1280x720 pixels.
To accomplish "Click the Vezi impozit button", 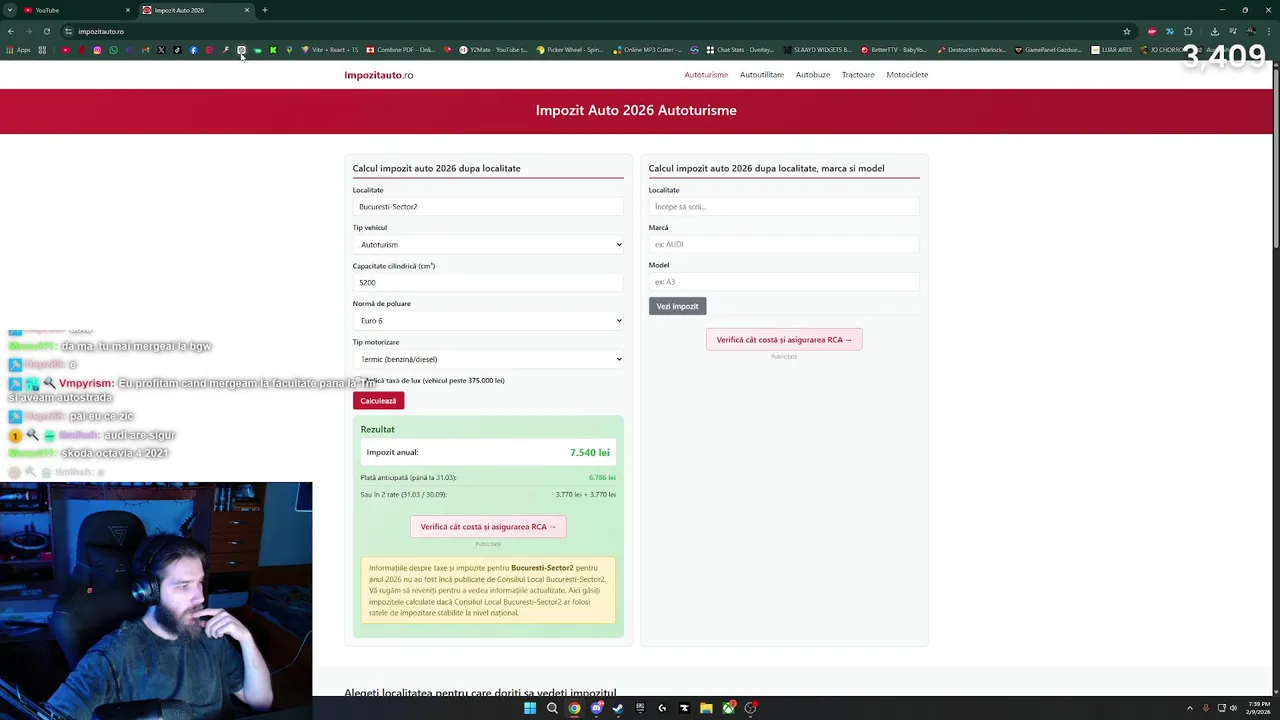I will tap(677, 306).
